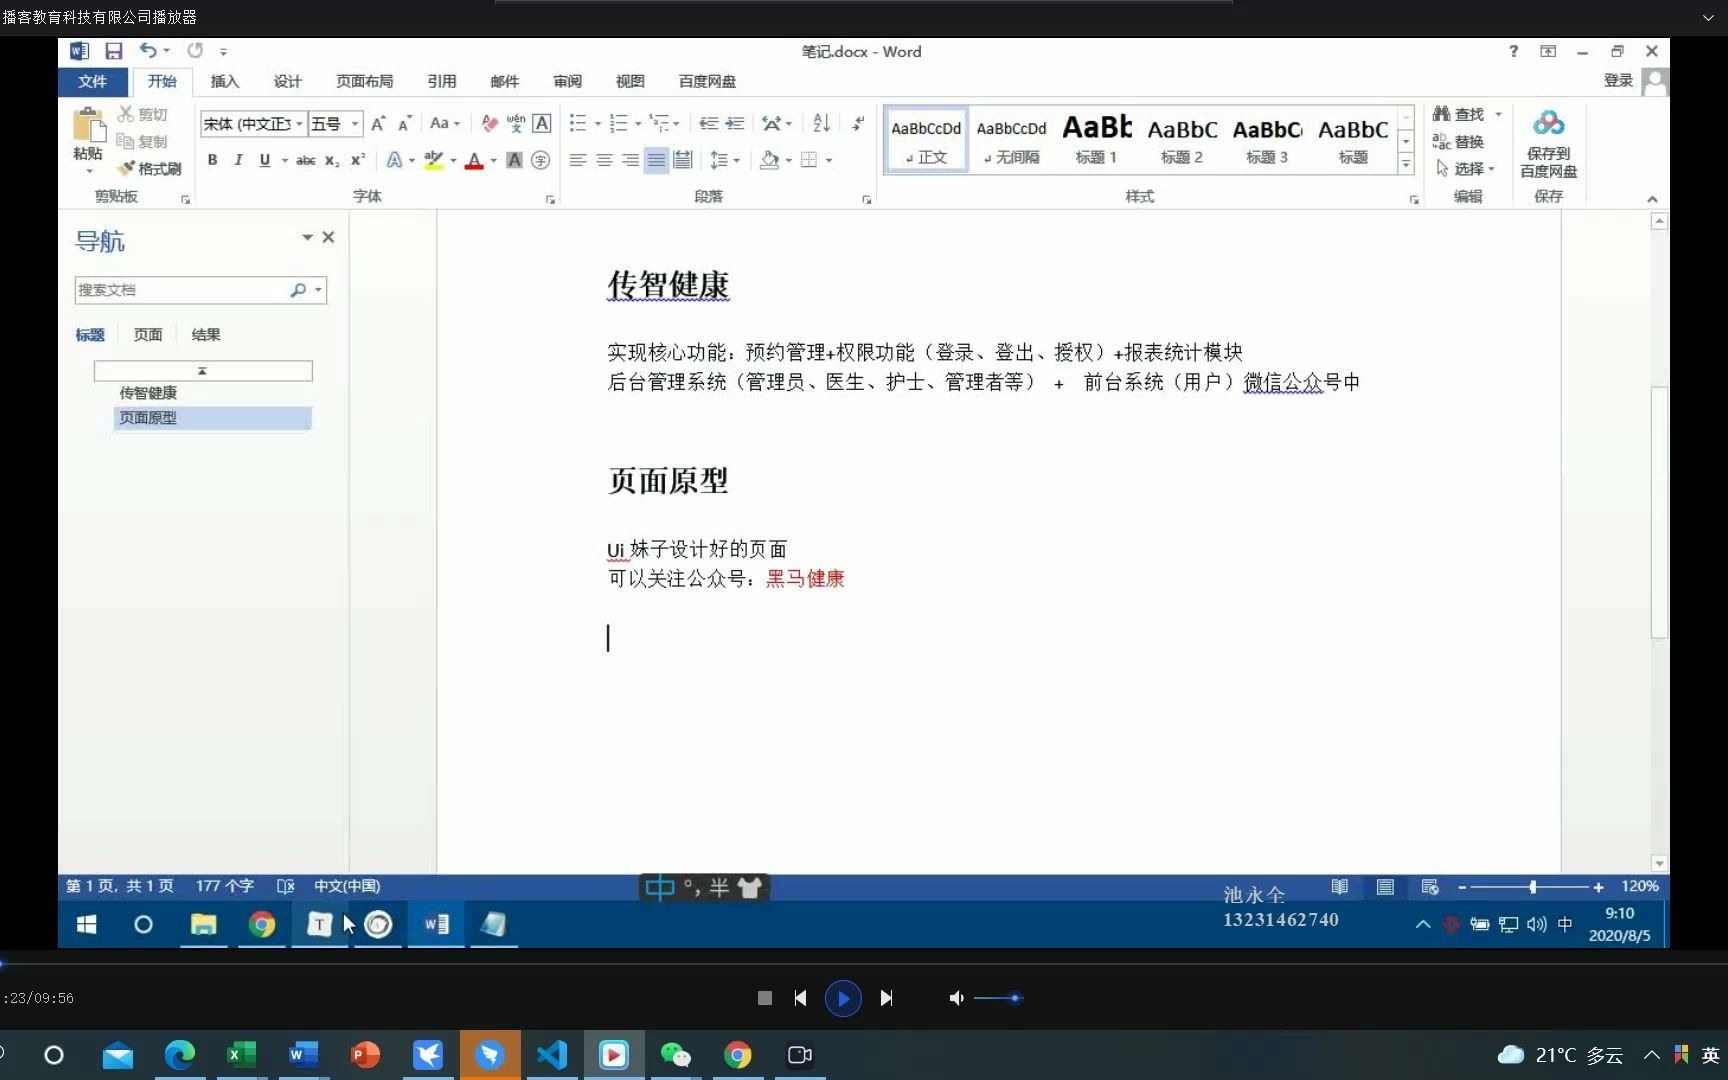Screen dimensions: 1728x1080
Task: Increase the paragraph indent
Action: tap(735, 124)
